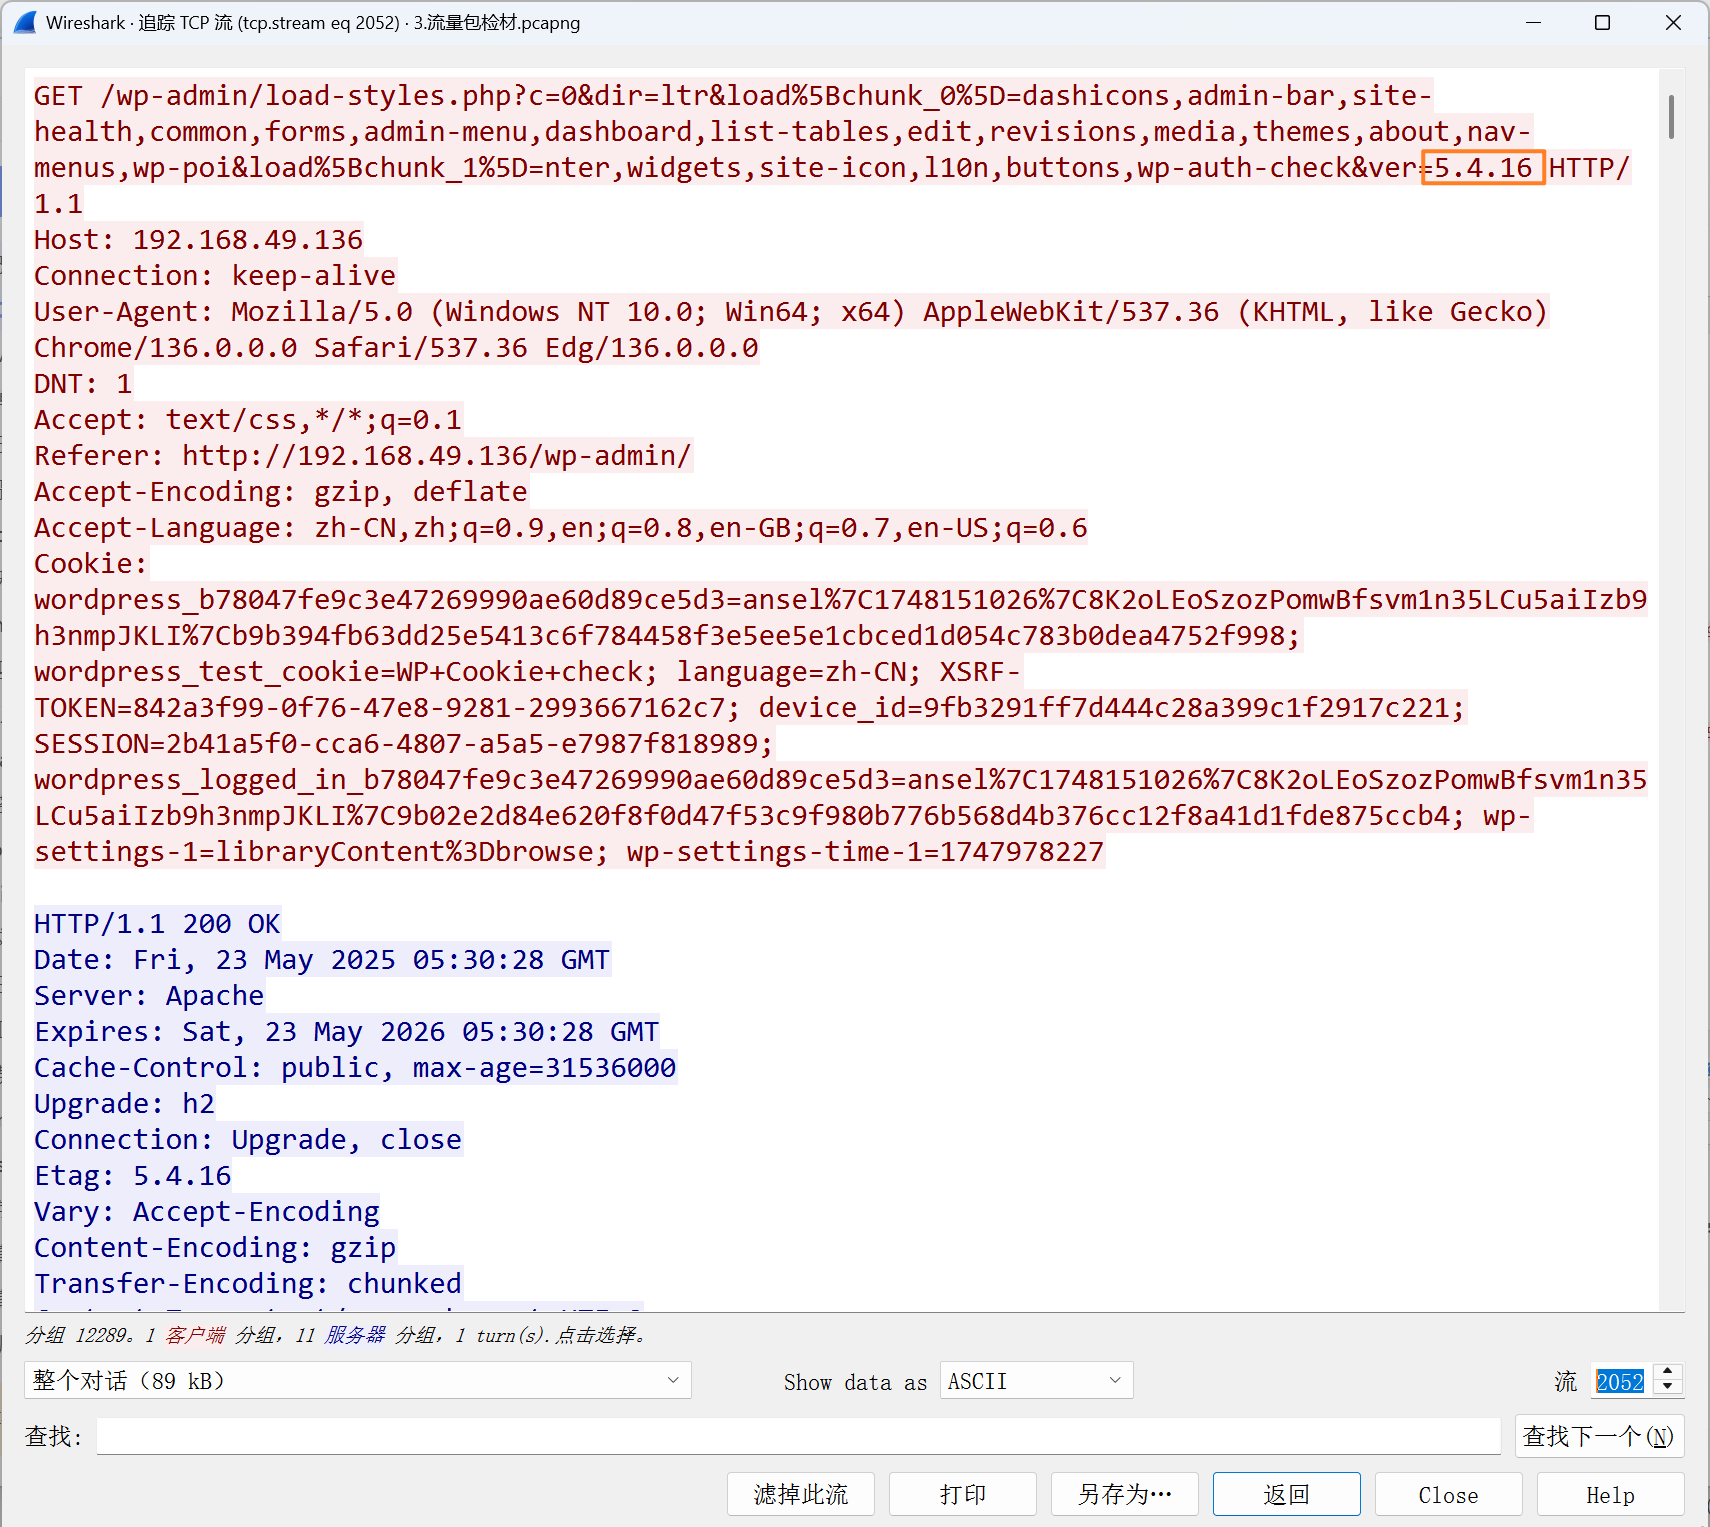
Task: Close the window with title bar X
Action: [1673, 22]
